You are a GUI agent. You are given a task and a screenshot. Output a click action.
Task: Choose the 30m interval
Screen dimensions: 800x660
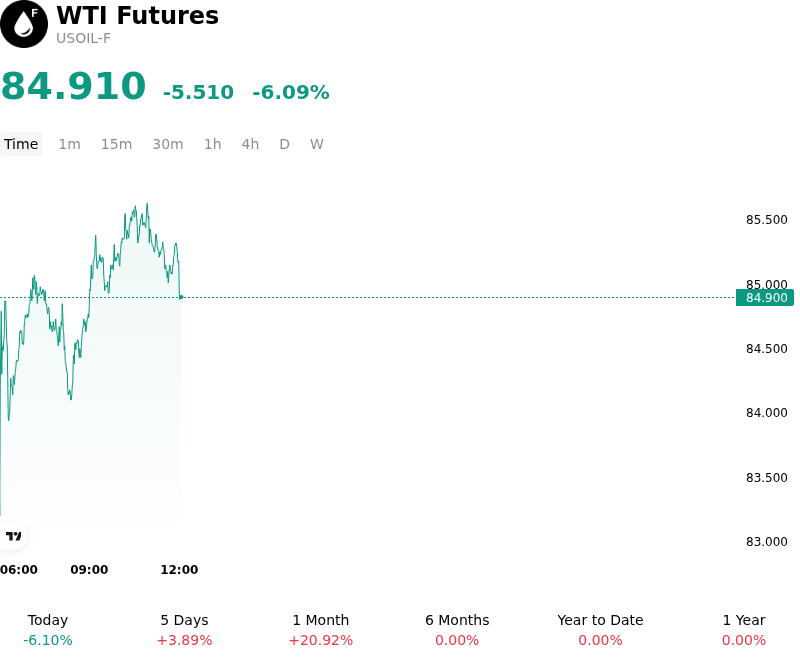coord(168,144)
